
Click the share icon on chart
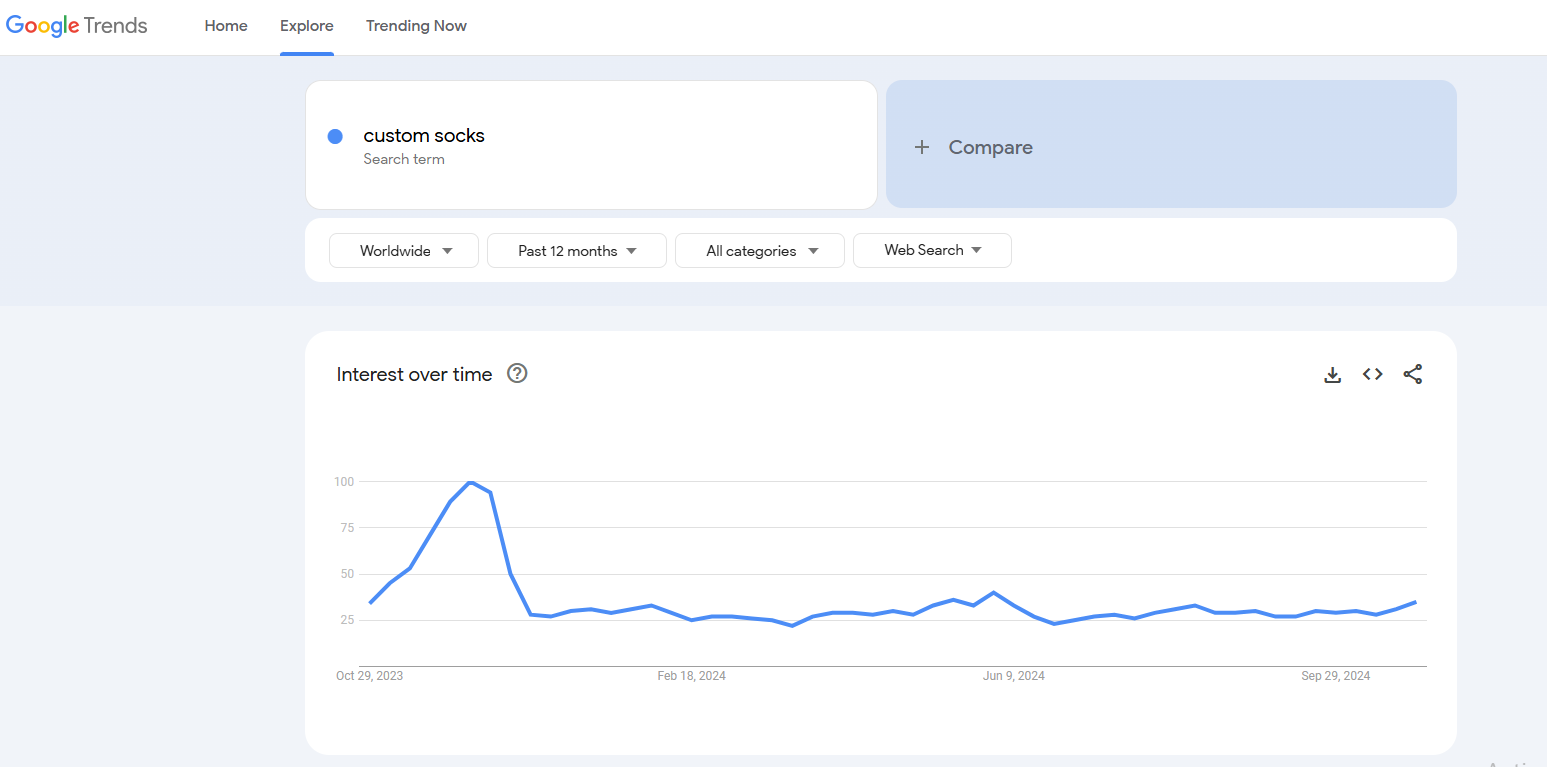(x=1412, y=374)
